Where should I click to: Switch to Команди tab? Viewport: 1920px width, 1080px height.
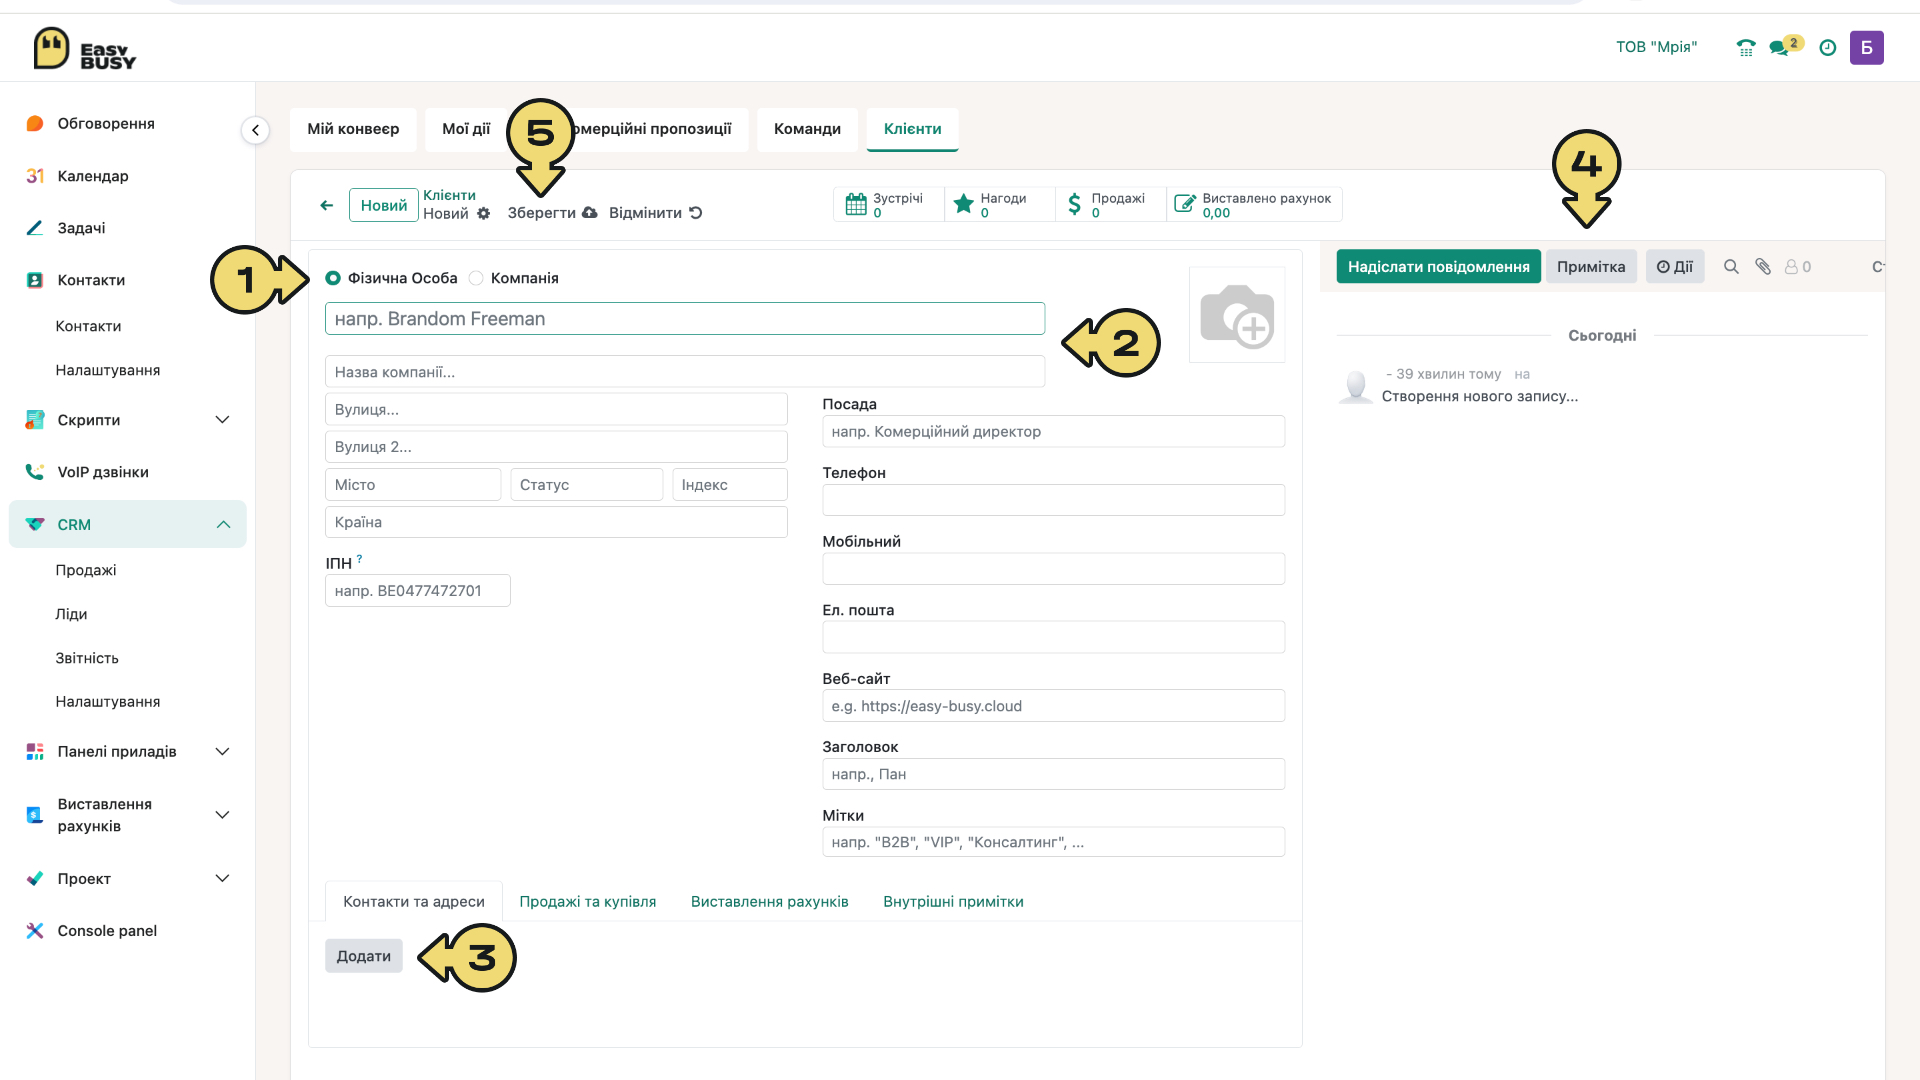807,129
